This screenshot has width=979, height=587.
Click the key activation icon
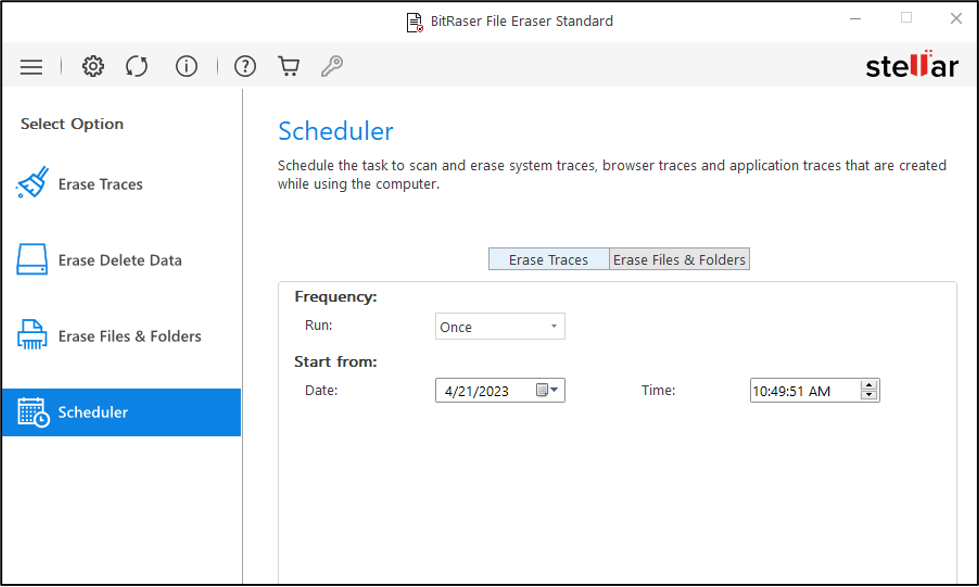pos(332,67)
